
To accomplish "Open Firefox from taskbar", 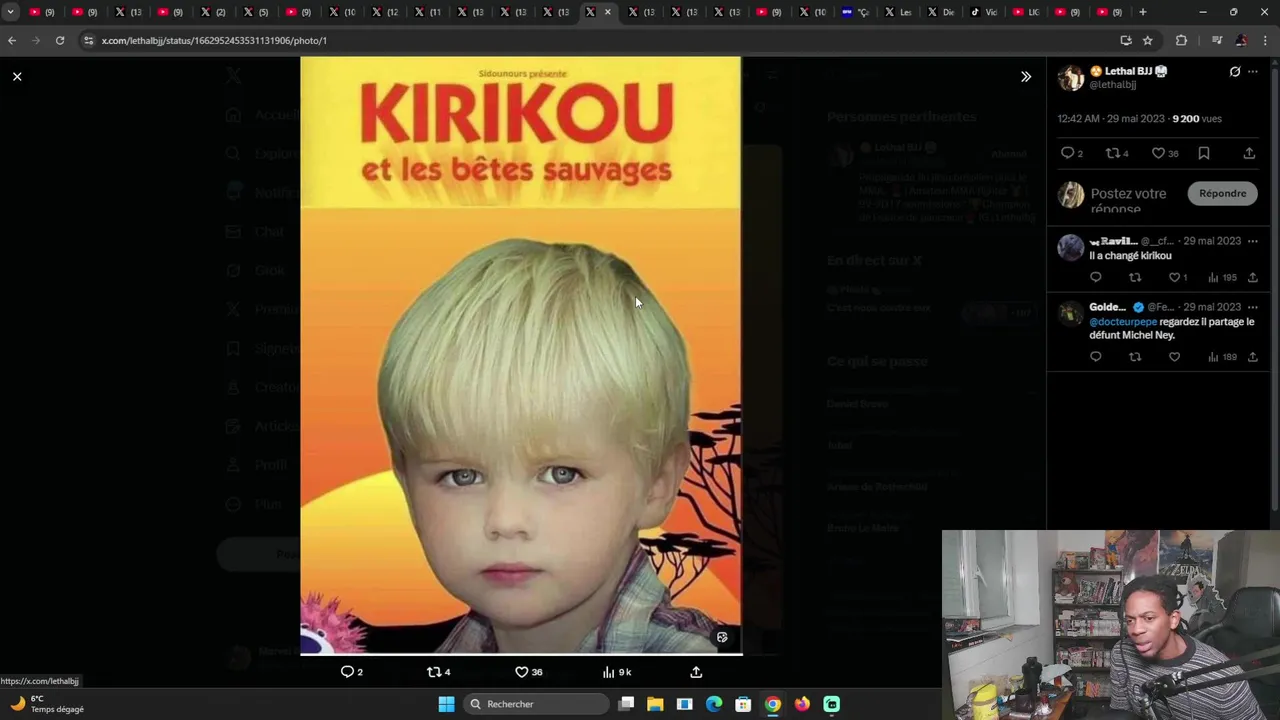I will pos(802,704).
